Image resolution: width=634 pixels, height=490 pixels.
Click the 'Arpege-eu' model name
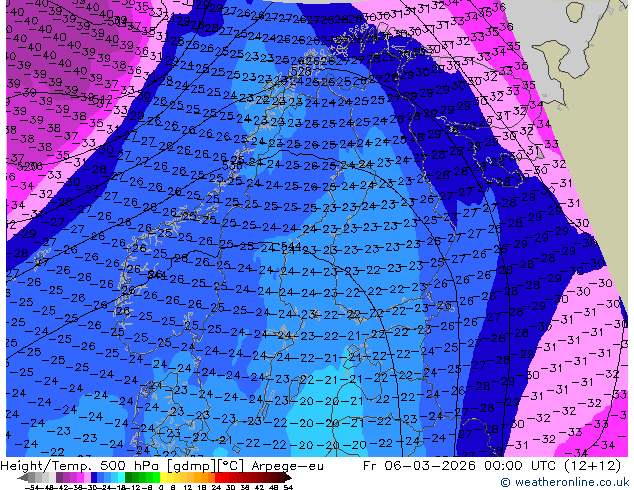coord(287,466)
